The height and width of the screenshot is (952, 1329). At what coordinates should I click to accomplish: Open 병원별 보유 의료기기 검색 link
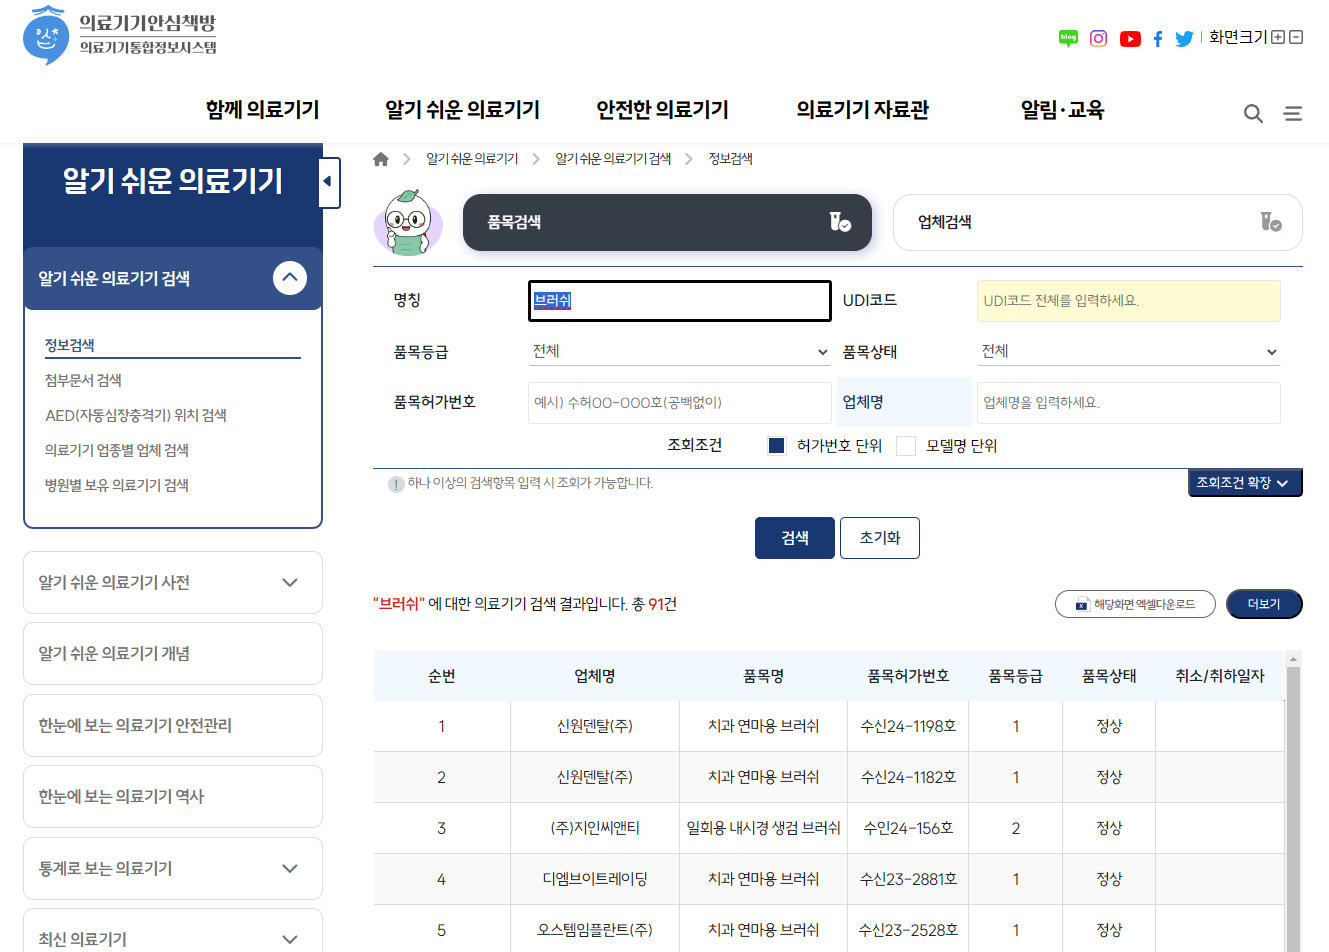[x=117, y=485]
